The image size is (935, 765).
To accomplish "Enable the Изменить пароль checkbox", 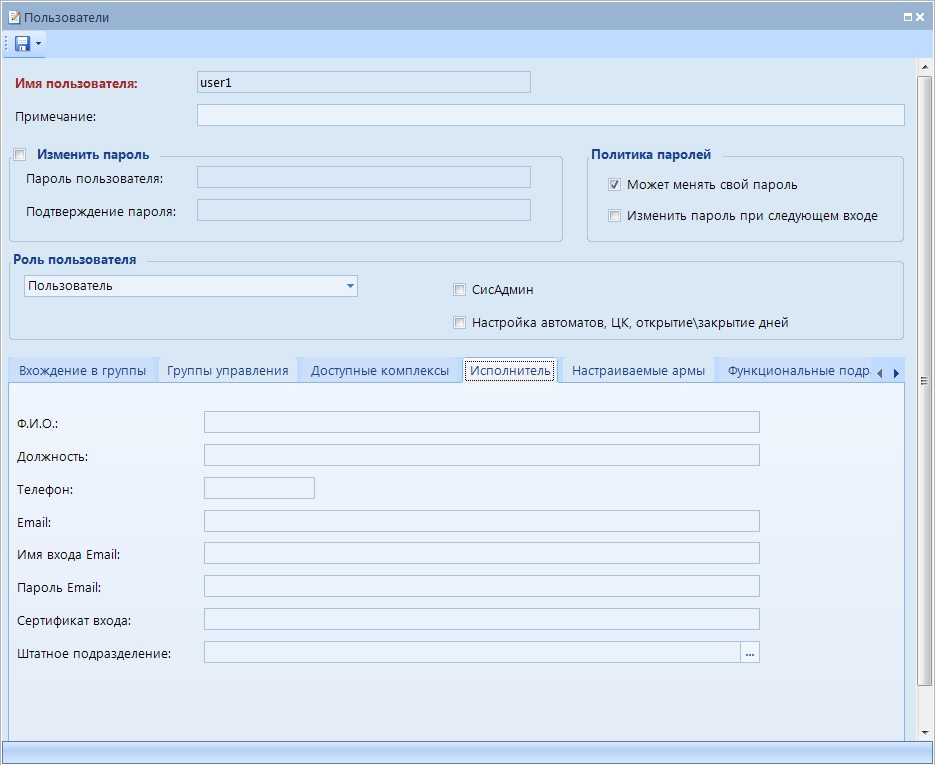I will 20,155.
